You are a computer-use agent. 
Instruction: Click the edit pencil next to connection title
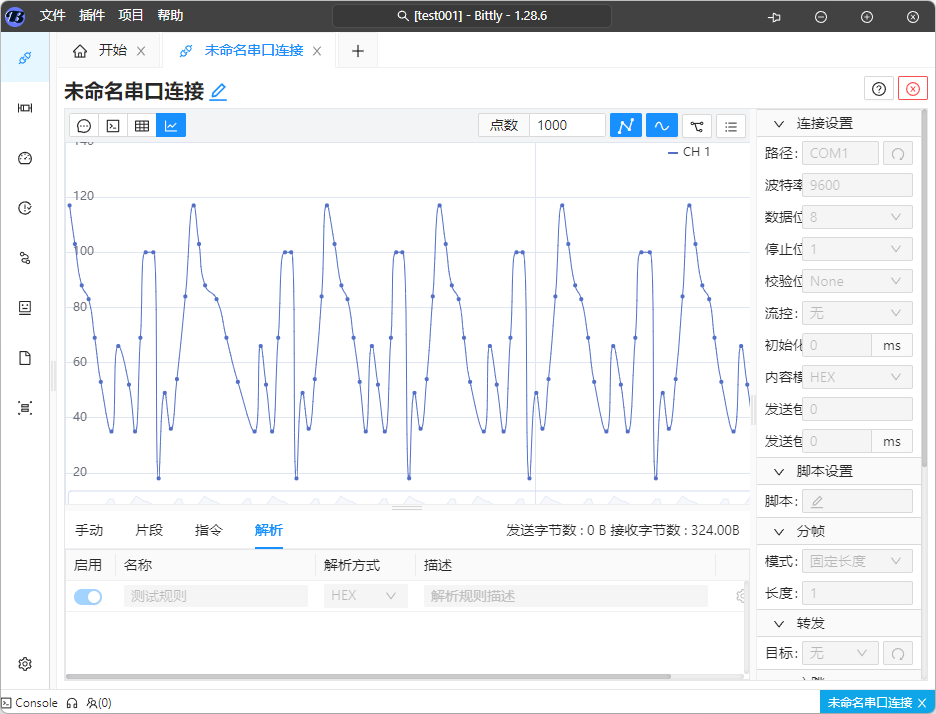pos(218,92)
